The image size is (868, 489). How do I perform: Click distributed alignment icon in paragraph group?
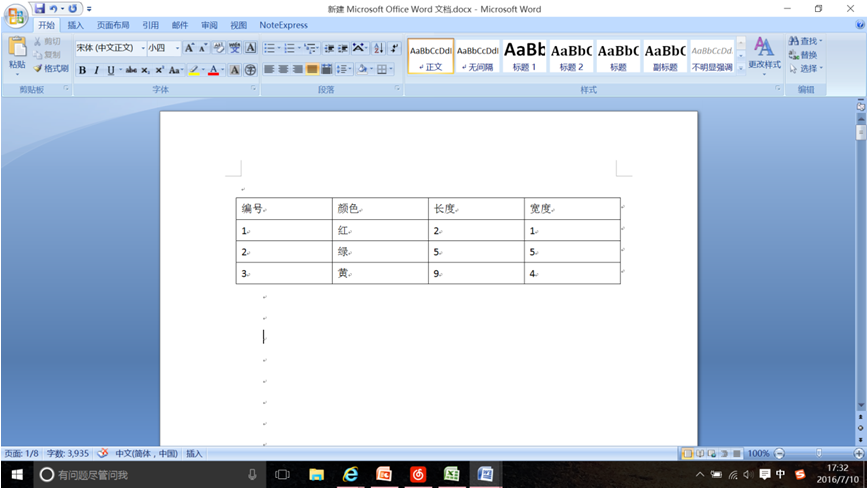click(x=327, y=69)
